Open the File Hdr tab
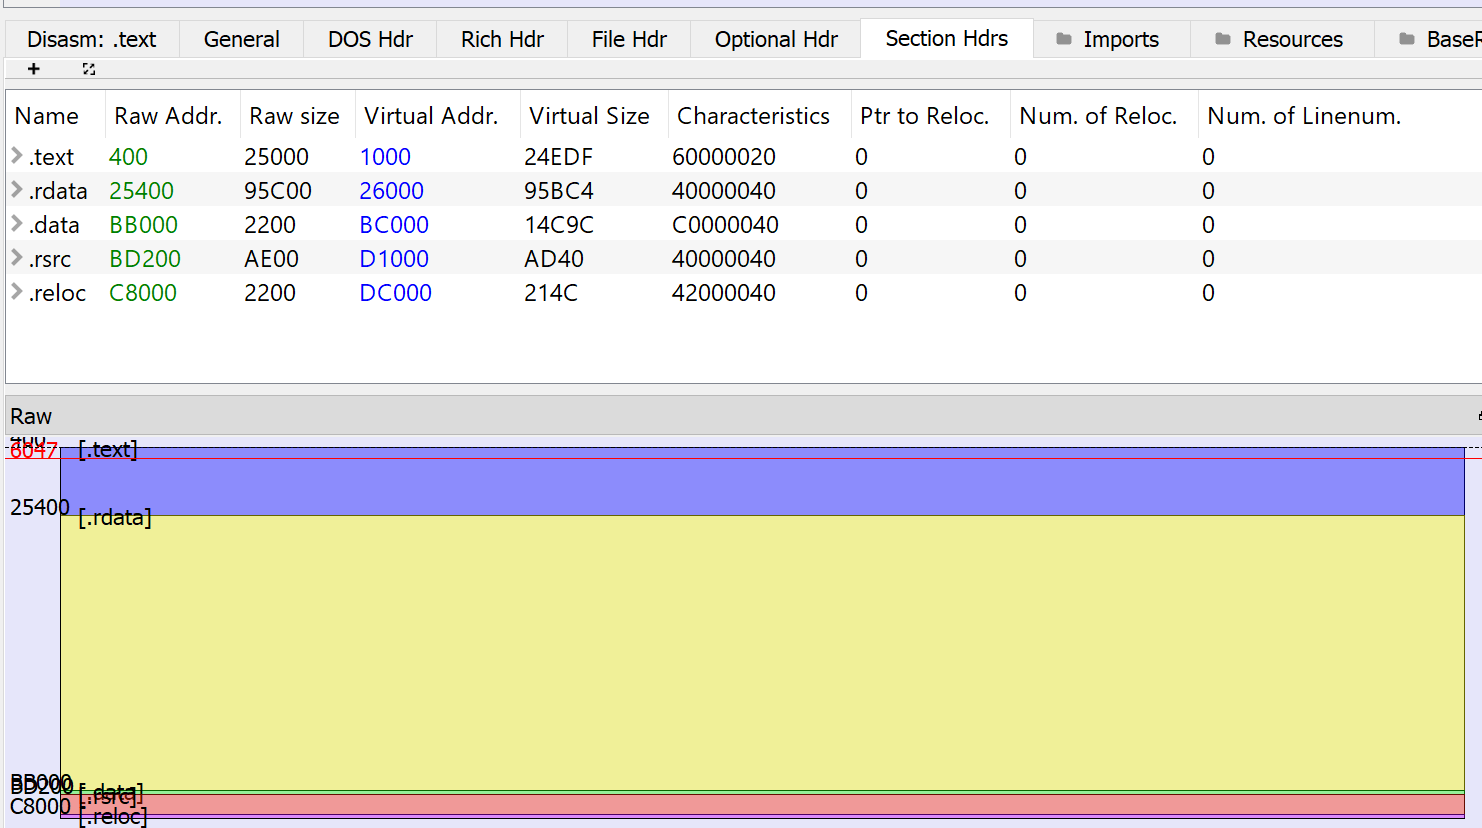The height and width of the screenshot is (828, 1482). [629, 39]
